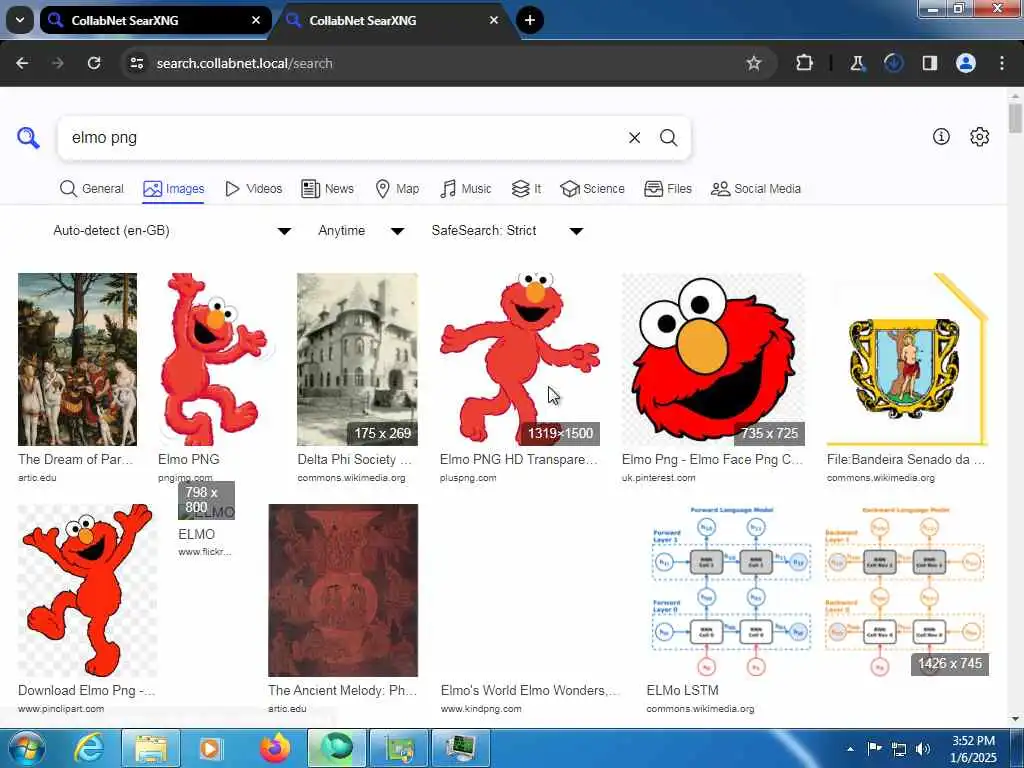This screenshot has height=768, width=1024.
Task: Select the Music search category
Action: pos(466,189)
